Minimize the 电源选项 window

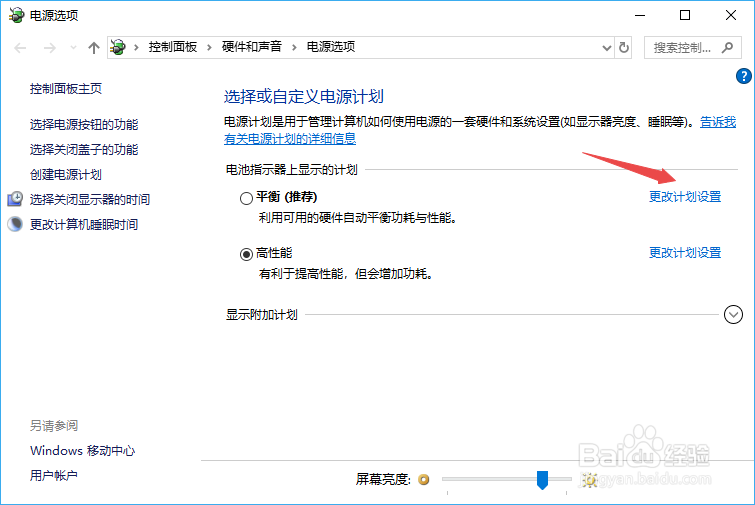point(640,15)
